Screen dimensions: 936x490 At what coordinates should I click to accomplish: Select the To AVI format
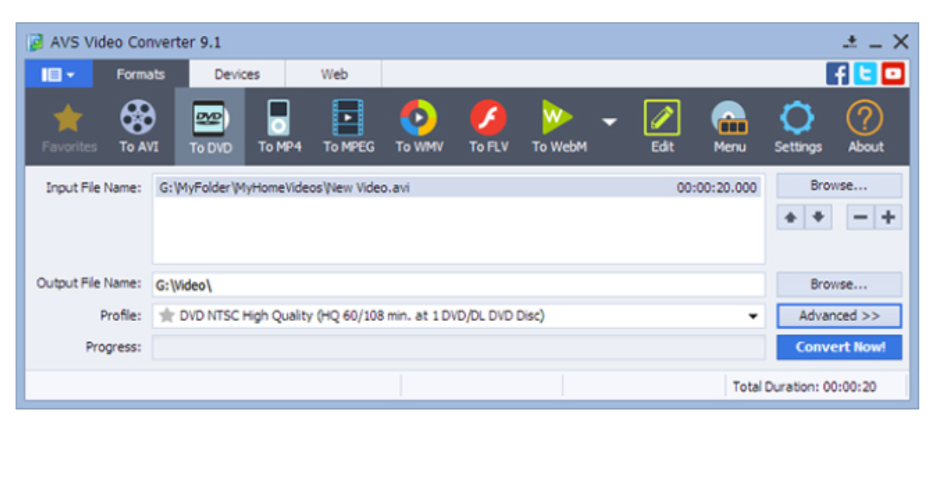tap(138, 127)
